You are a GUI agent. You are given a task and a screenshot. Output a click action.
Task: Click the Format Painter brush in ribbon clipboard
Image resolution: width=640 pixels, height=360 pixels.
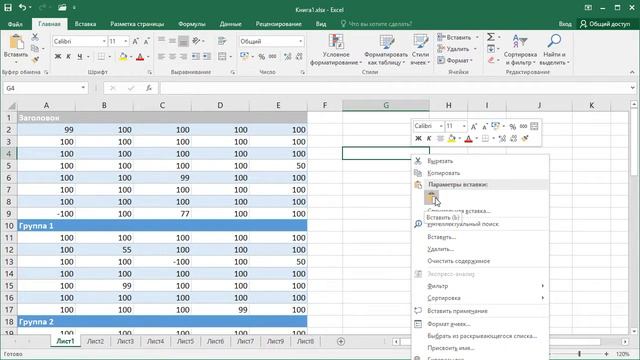coord(35,60)
